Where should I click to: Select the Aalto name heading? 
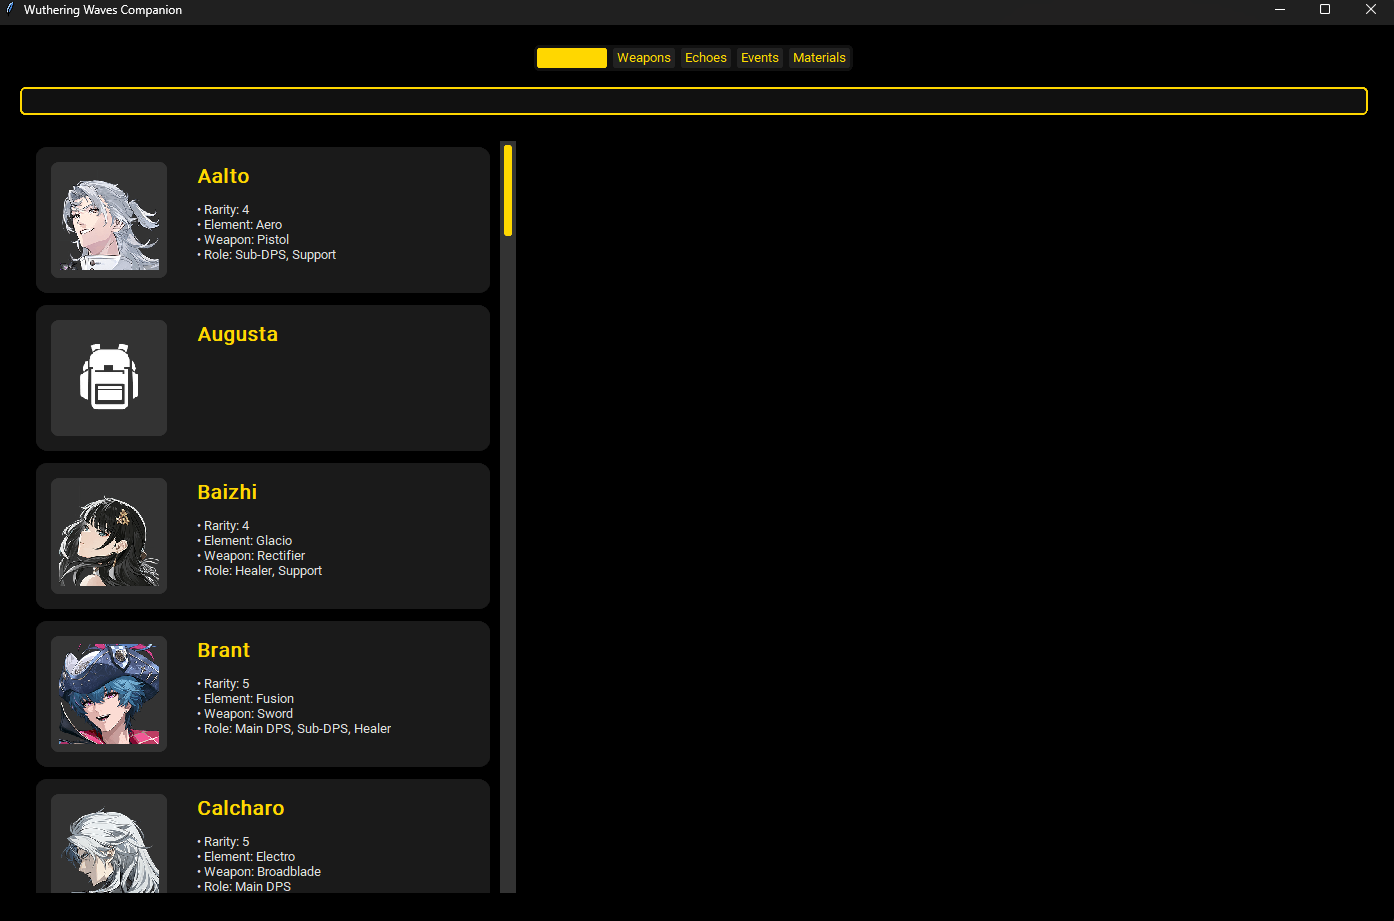tap(223, 176)
